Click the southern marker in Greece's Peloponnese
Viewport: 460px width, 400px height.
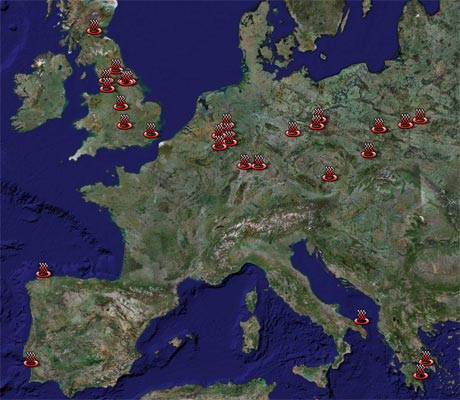420,372
